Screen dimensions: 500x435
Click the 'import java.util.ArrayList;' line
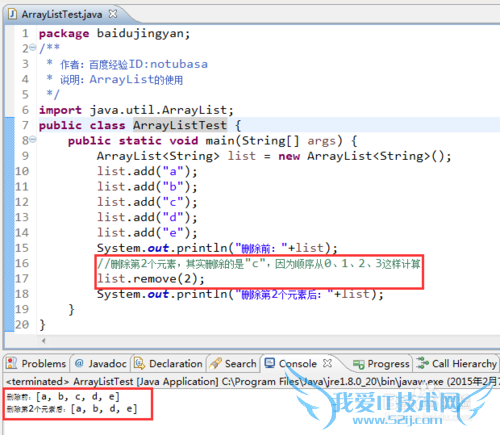point(136,110)
